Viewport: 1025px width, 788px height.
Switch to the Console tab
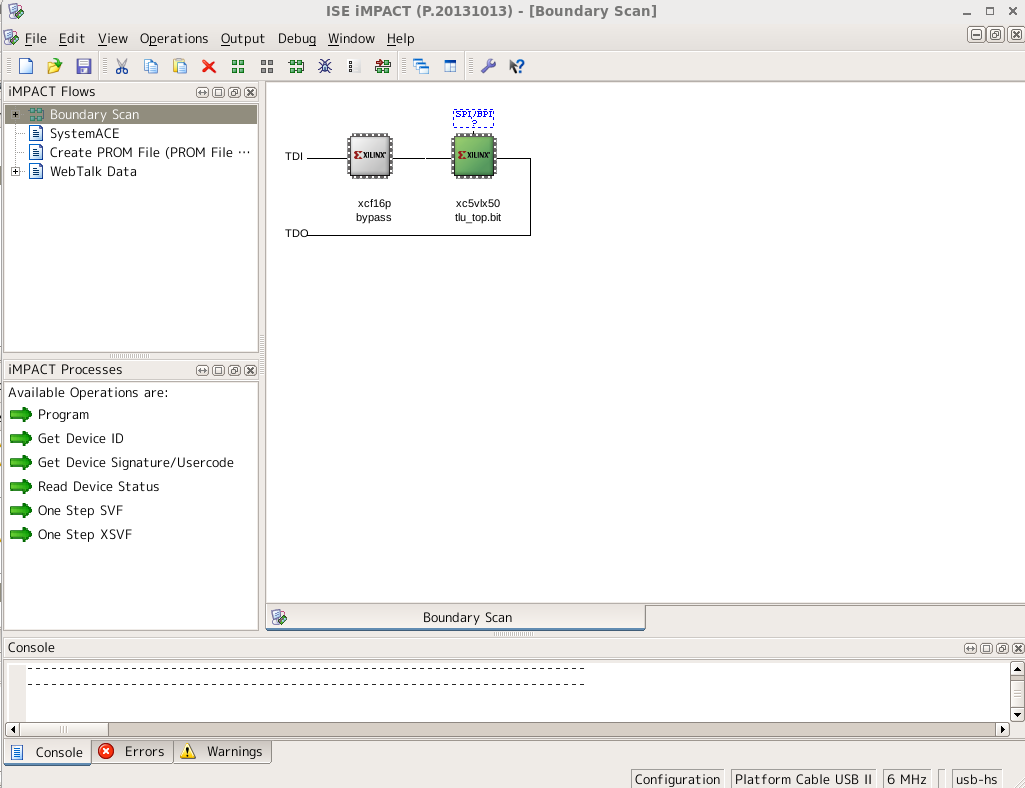click(48, 752)
